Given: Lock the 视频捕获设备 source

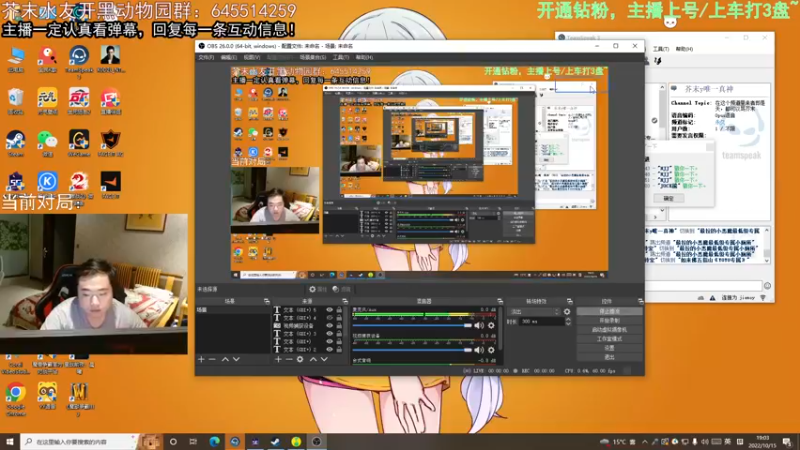Looking at the screenshot, I should coord(339,326).
